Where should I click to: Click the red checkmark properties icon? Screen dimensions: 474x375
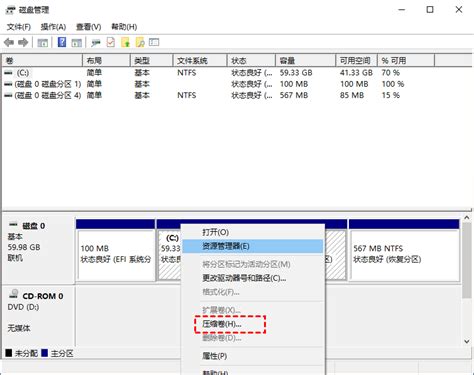111,42
